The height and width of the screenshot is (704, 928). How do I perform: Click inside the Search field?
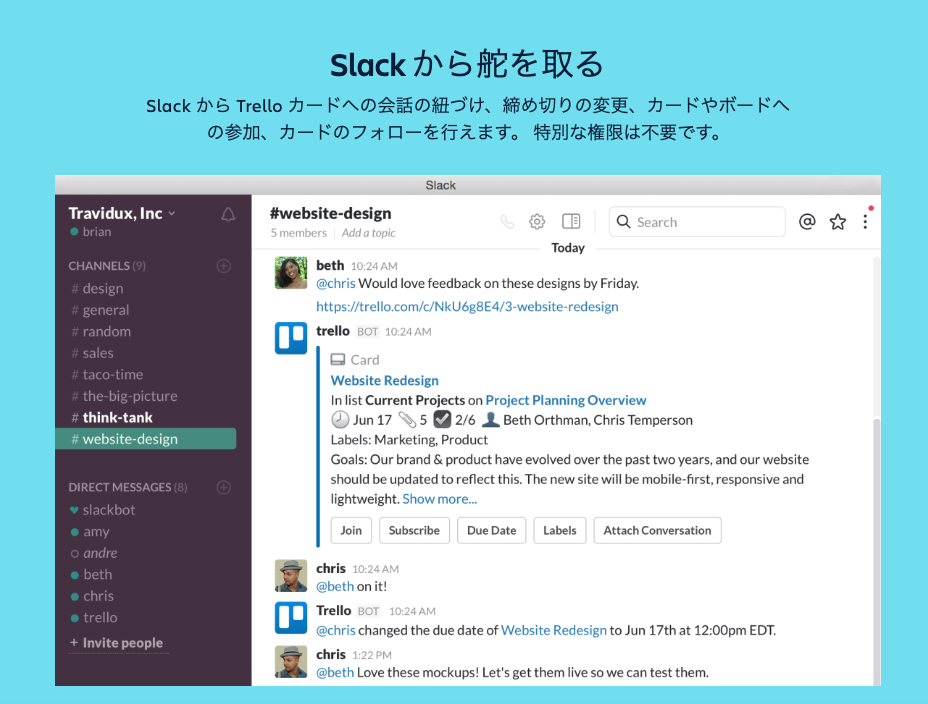pos(705,222)
